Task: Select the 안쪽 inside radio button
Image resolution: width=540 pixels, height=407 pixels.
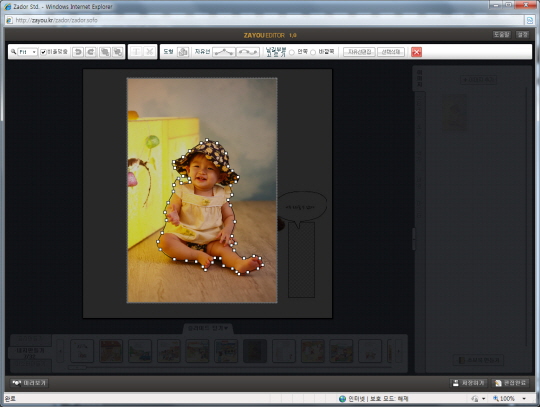Action: click(x=292, y=52)
